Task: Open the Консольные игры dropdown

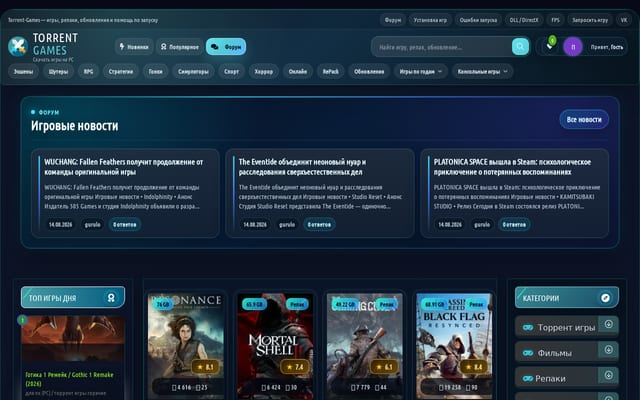Action: [482, 71]
